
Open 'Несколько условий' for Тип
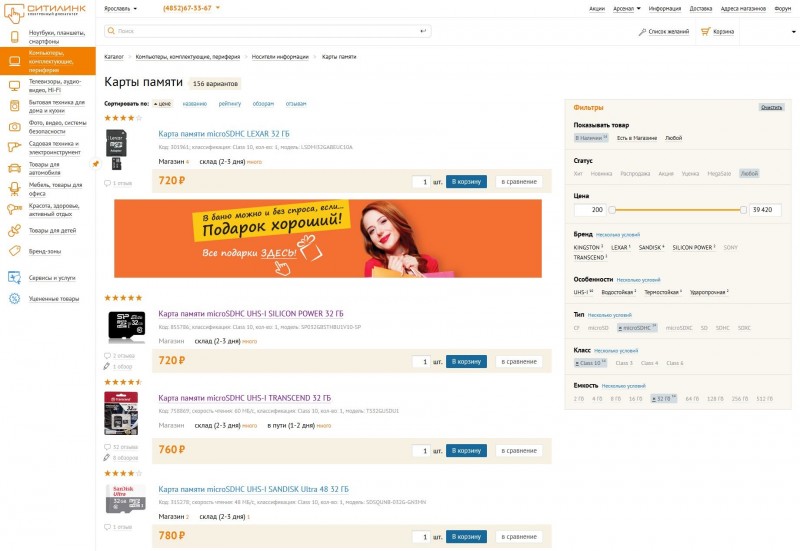coord(609,315)
